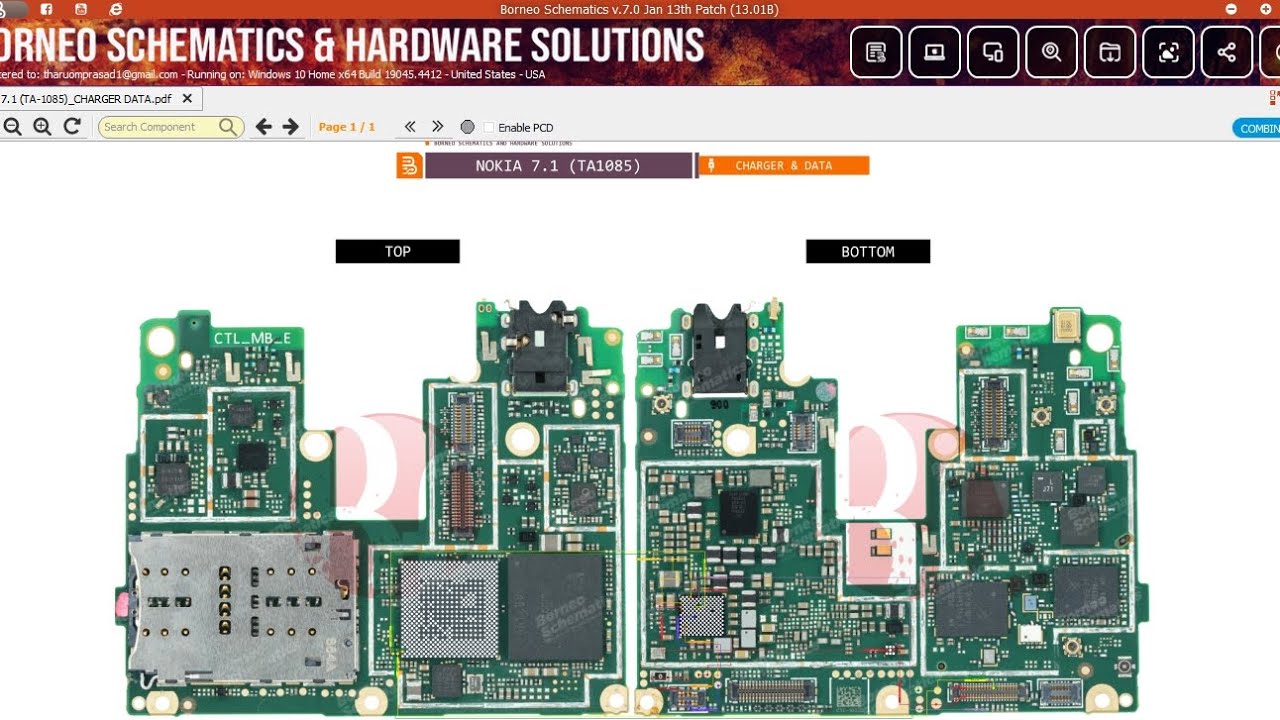
Task: Open the download folder icon
Action: [x=1110, y=52]
